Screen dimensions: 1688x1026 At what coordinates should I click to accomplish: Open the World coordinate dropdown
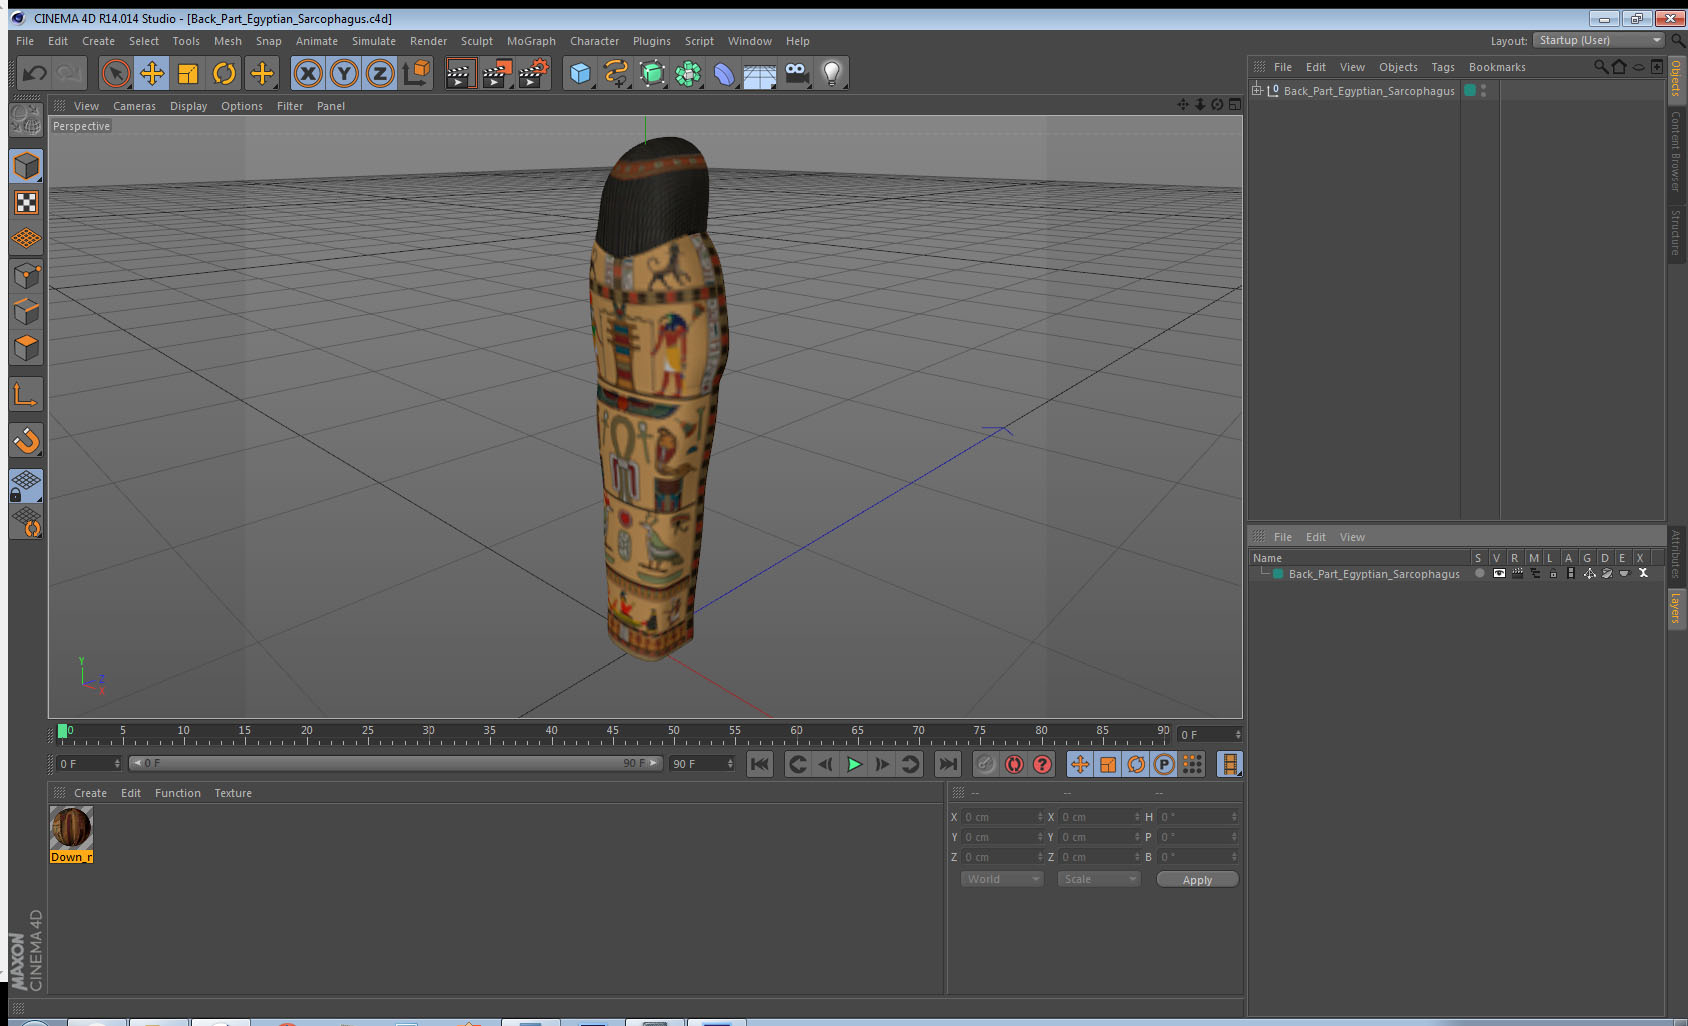[1002, 879]
